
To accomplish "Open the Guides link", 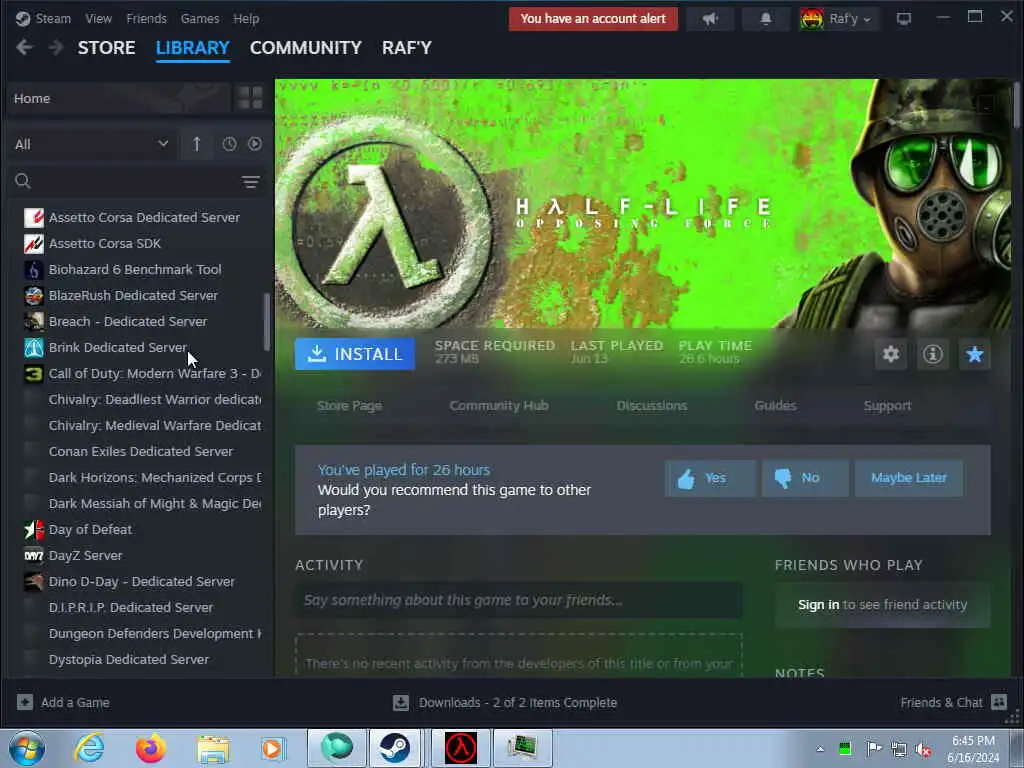I will click(775, 406).
